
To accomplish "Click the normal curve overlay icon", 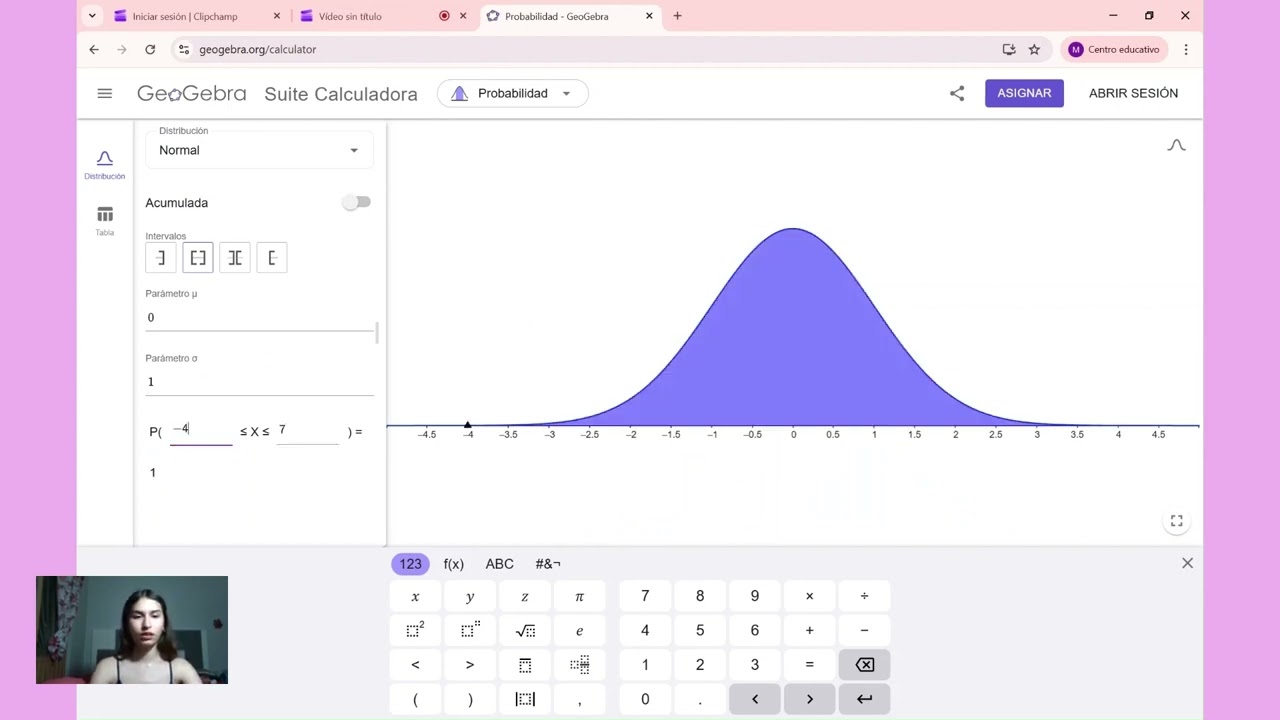I will pos(1176,145).
